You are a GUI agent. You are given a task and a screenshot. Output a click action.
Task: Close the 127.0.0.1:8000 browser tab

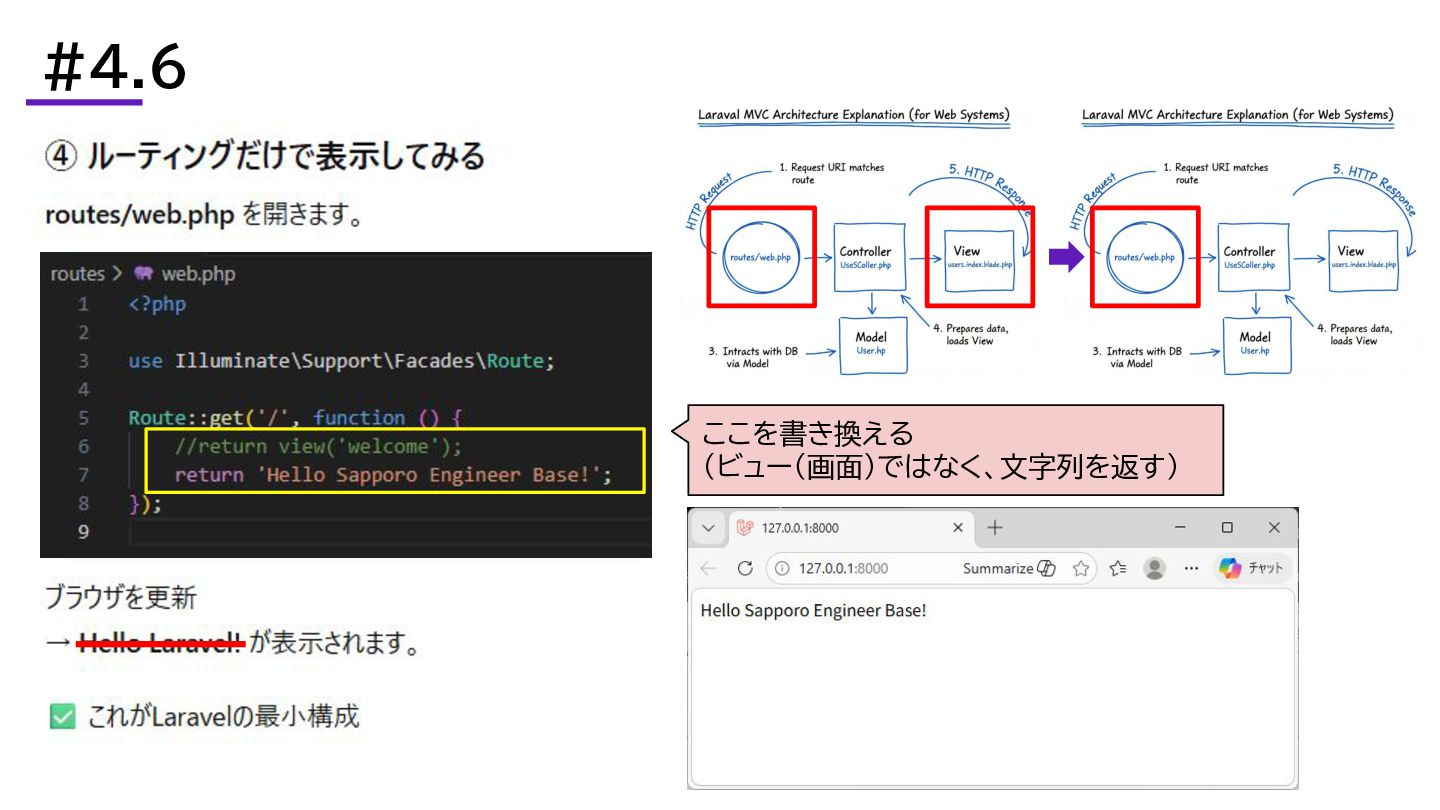(958, 528)
